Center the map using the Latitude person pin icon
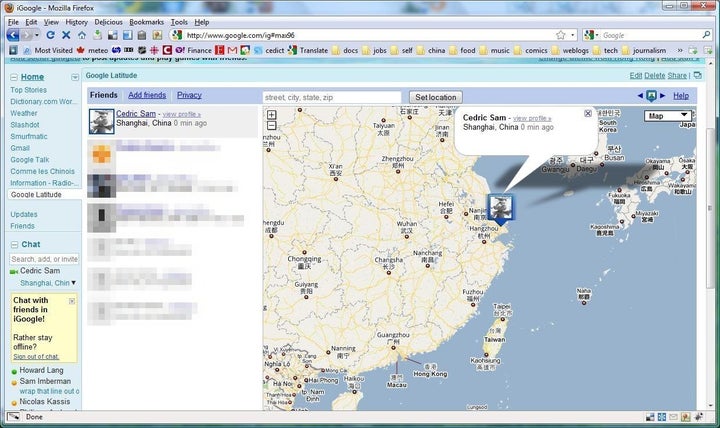The width and height of the screenshot is (720, 428). pyautogui.click(x=651, y=96)
